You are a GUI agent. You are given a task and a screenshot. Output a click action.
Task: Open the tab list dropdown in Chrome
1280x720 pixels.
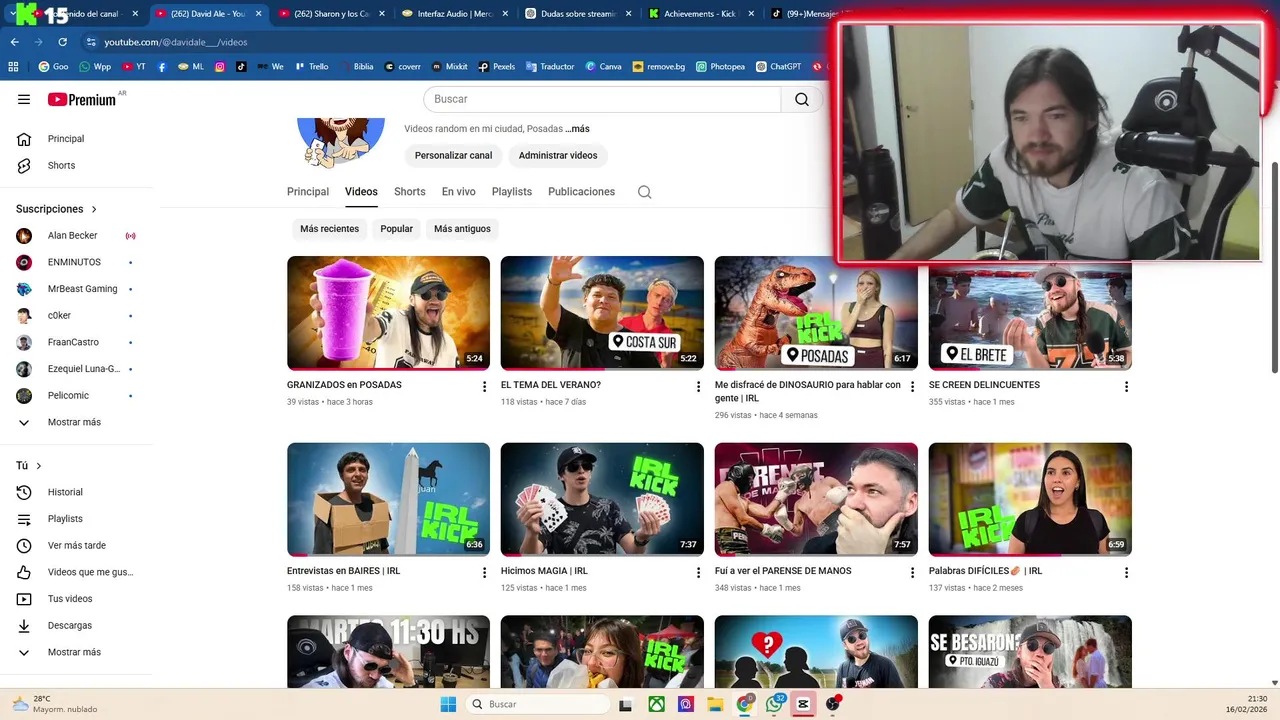pos(11,14)
